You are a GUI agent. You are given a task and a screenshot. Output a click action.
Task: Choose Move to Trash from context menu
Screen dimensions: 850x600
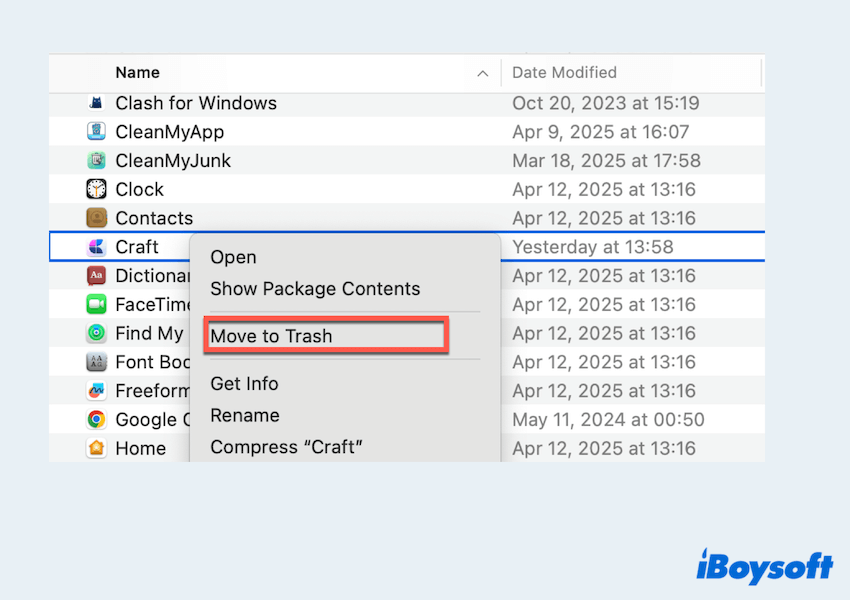tap(271, 336)
